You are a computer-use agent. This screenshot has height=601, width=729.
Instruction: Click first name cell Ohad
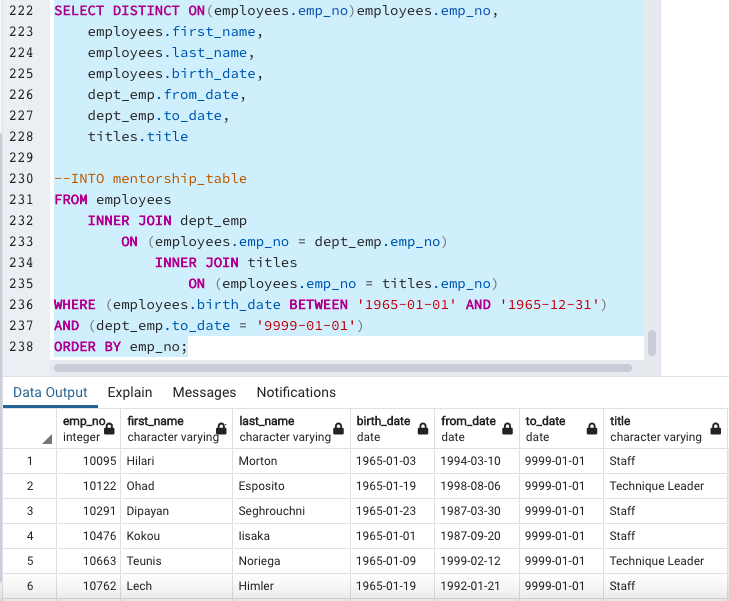pyautogui.click(x=176, y=486)
